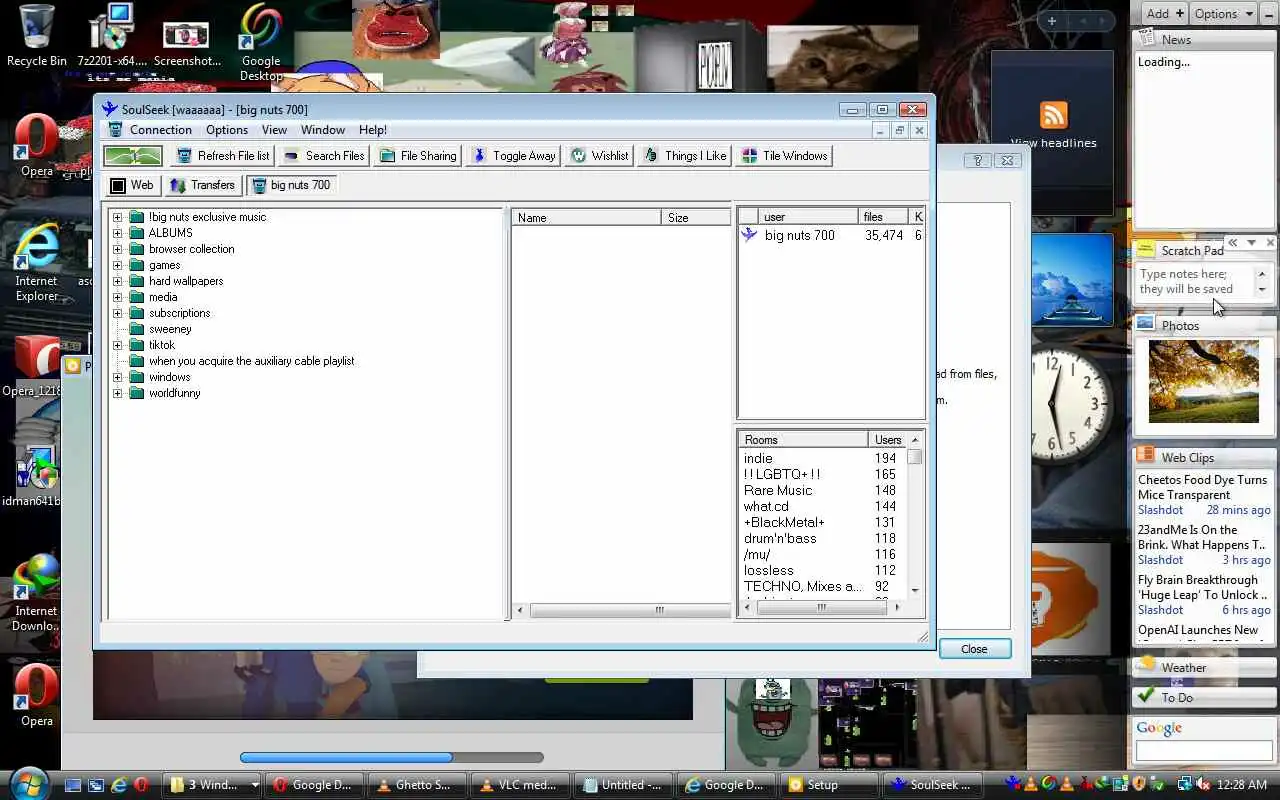Open the Window menu
The width and height of the screenshot is (1280, 800).
click(x=323, y=130)
